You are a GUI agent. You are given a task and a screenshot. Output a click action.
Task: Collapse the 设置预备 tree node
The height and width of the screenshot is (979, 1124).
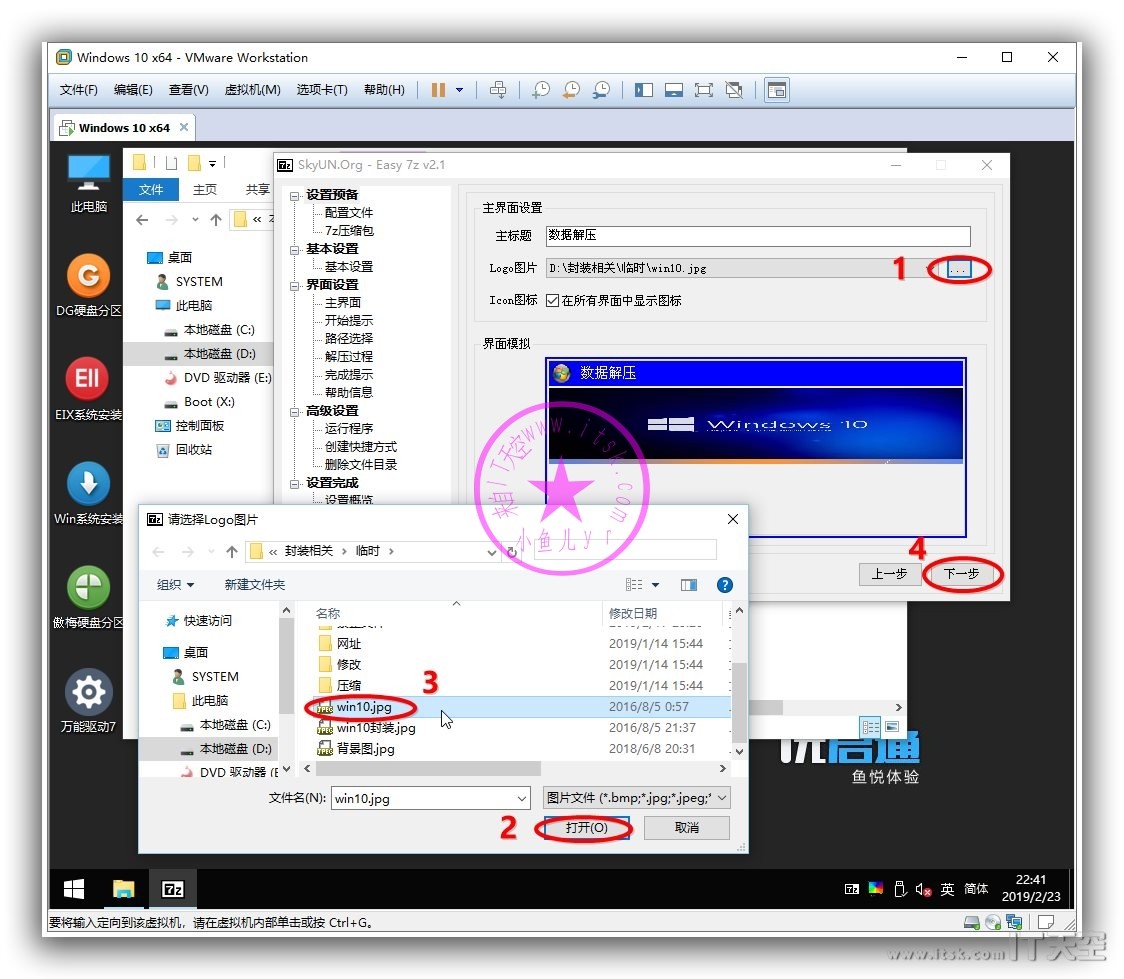click(x=295, y=196)
